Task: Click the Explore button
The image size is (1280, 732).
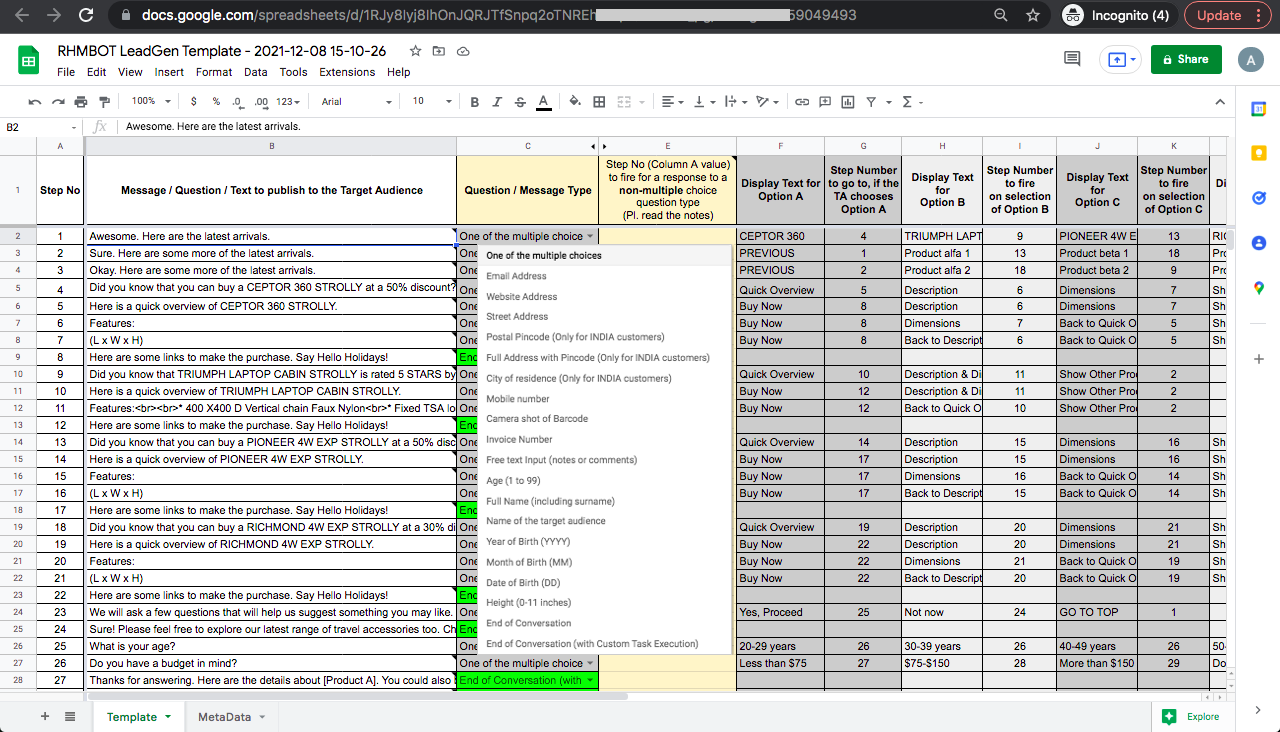Action: pos(1193,716)
